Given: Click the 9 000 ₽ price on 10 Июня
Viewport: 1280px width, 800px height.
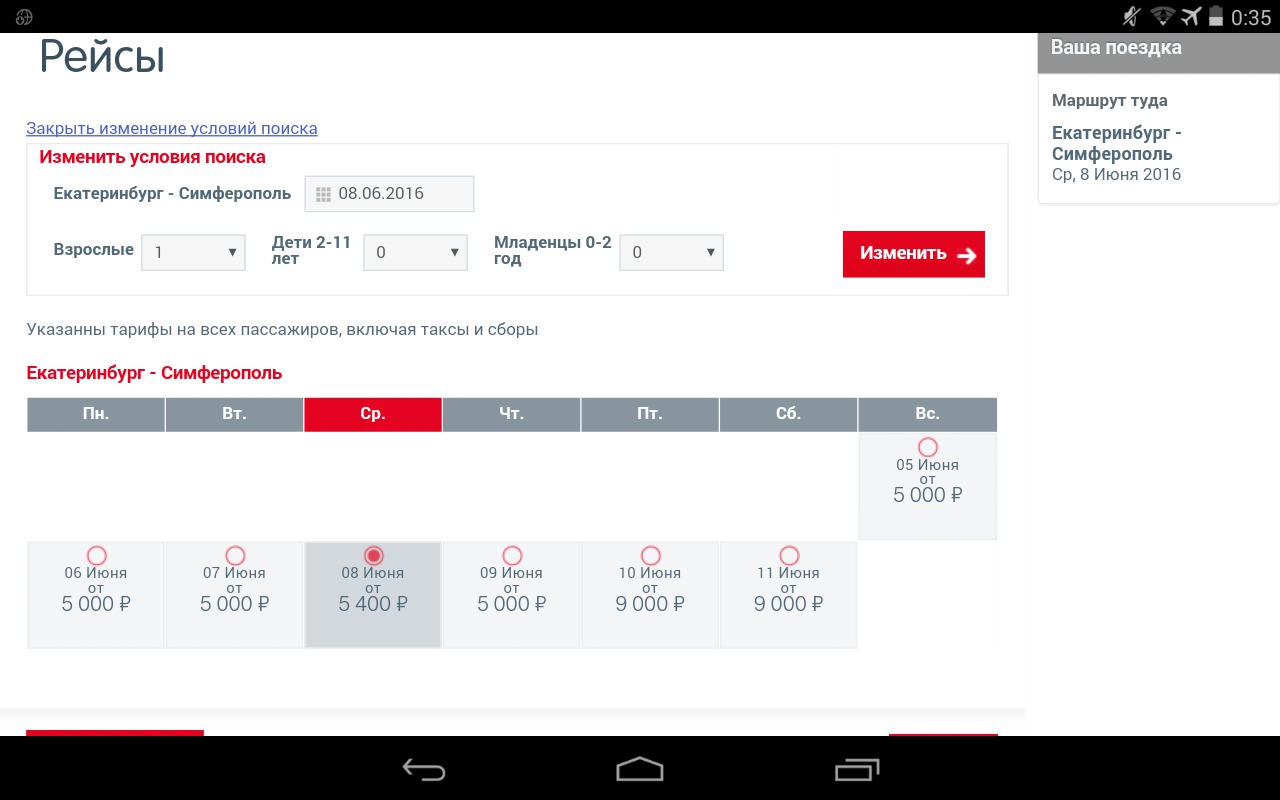Looking at the screenshot, I should point(650,603).
